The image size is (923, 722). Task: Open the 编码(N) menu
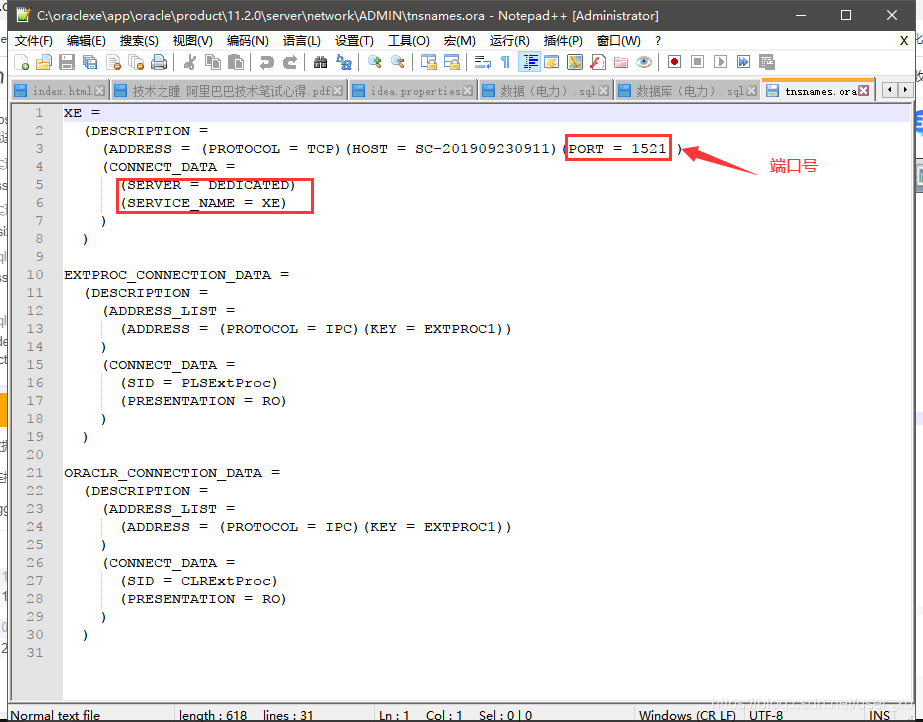pos(248,41)
